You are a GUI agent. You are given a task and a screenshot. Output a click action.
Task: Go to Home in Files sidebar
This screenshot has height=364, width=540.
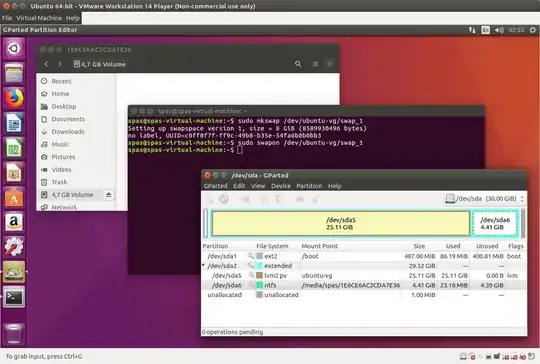[76, 94]
